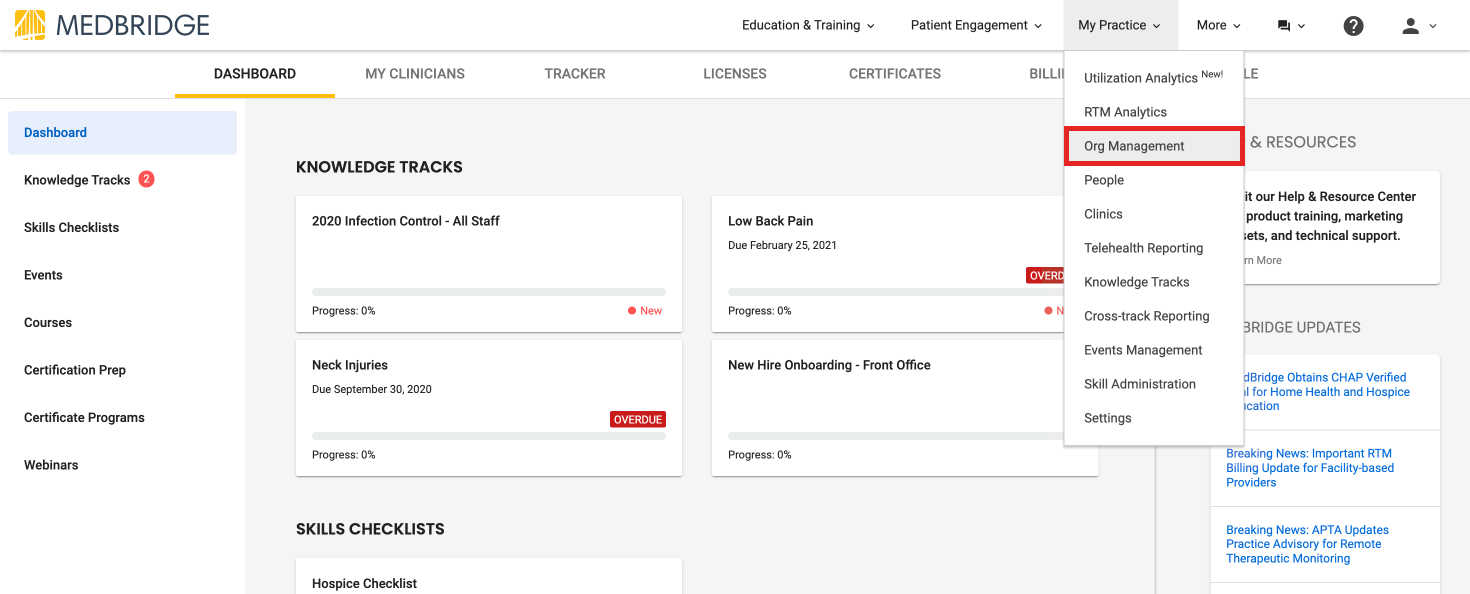1470x594 pixels.
Task: Open the help question mark icon
Action: pos(1353,26)
